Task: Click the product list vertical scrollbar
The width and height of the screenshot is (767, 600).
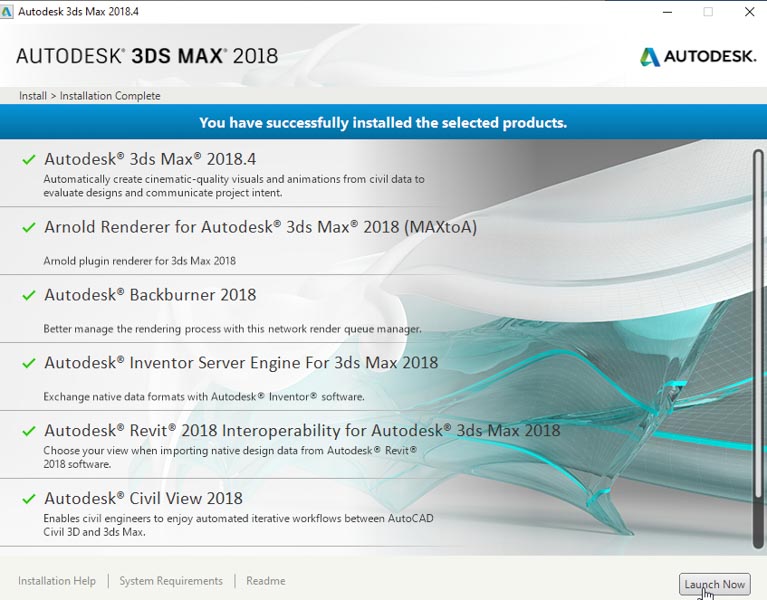Action: click(x=758, y=349)
